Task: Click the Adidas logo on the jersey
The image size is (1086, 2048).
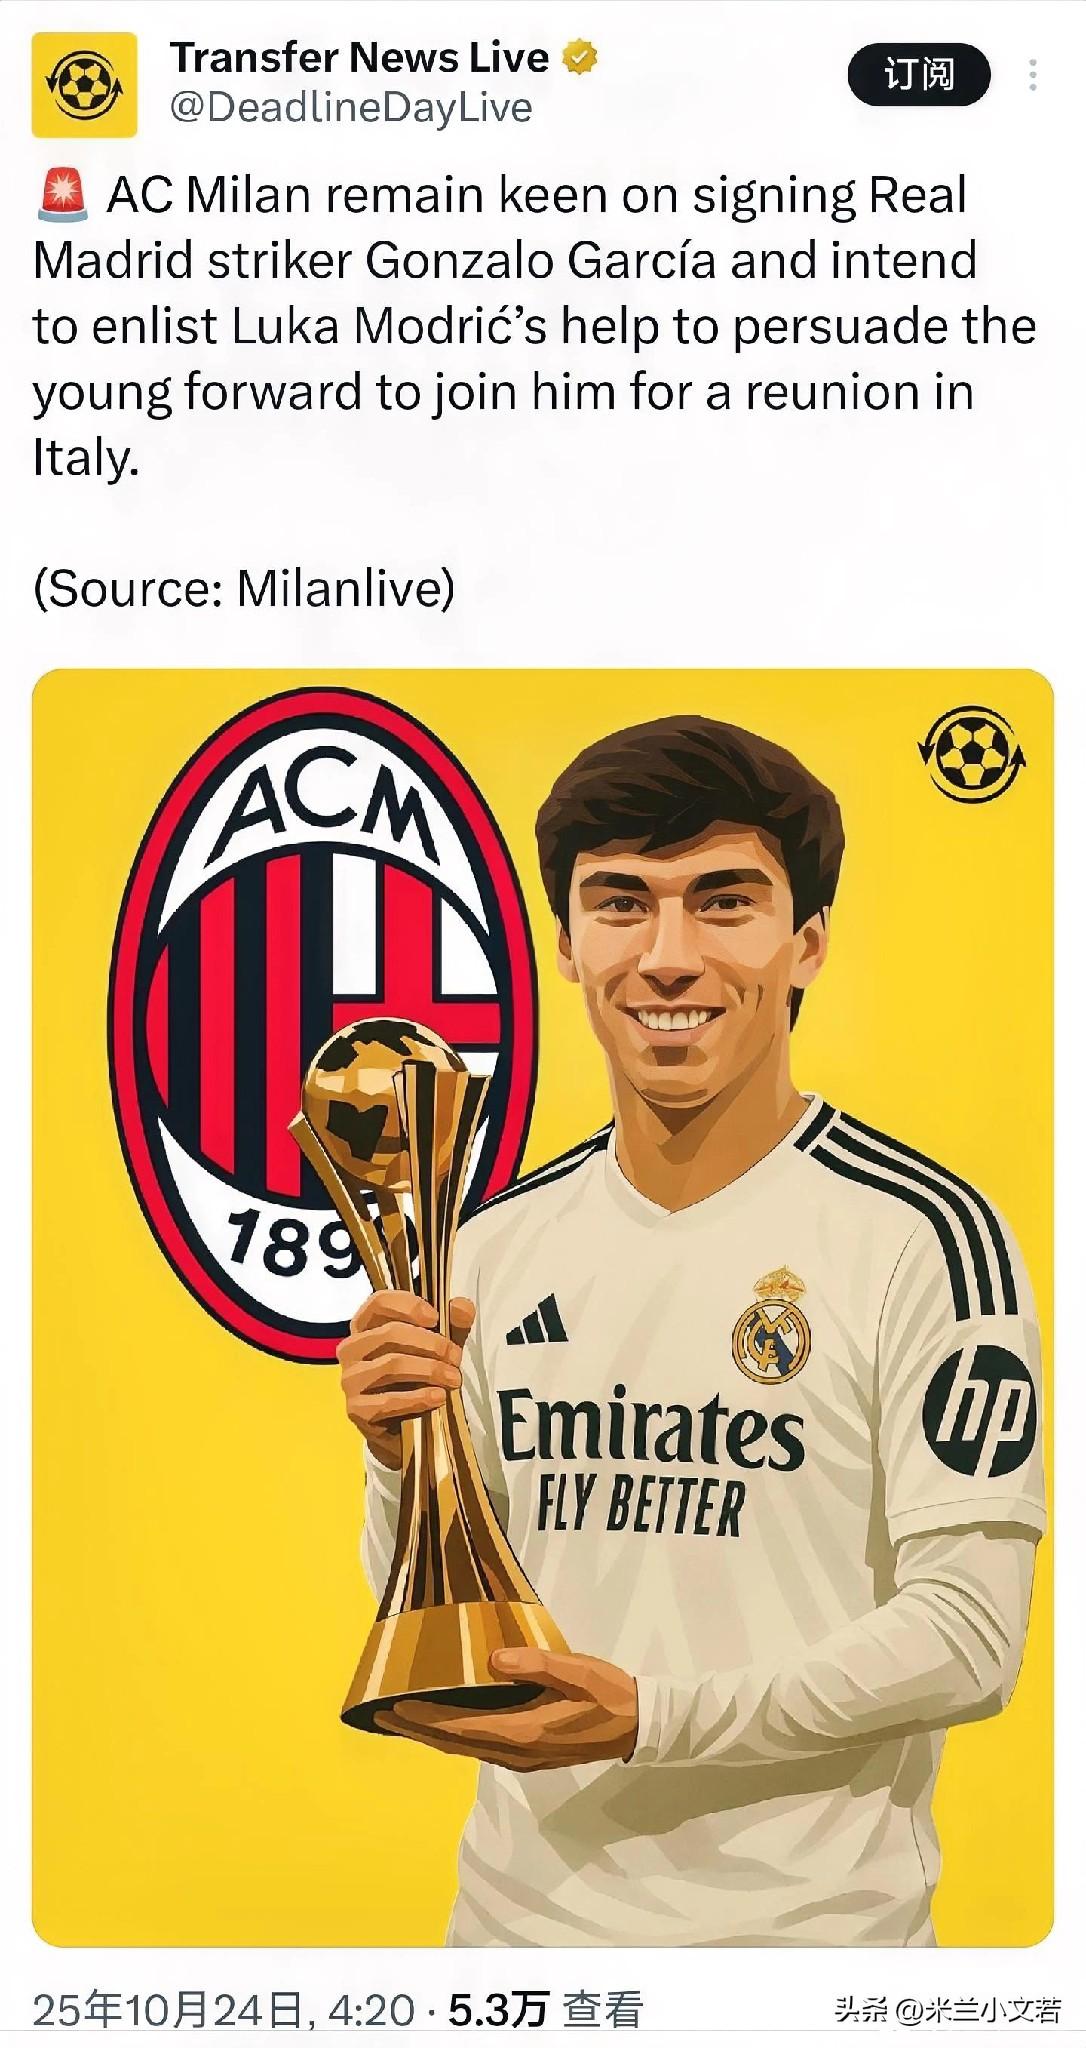Action: (538, 1320)
